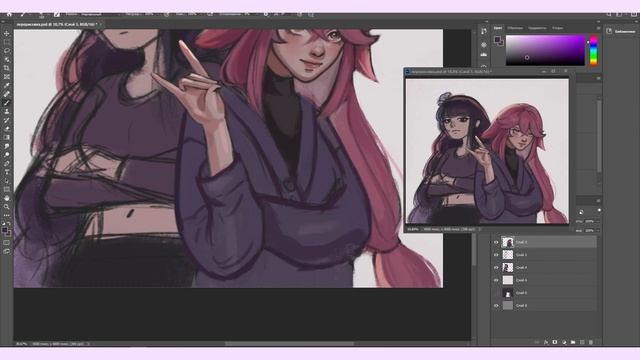
Task: Toggle the airbrush build-up icon in options bar
Action: point(210,14)
